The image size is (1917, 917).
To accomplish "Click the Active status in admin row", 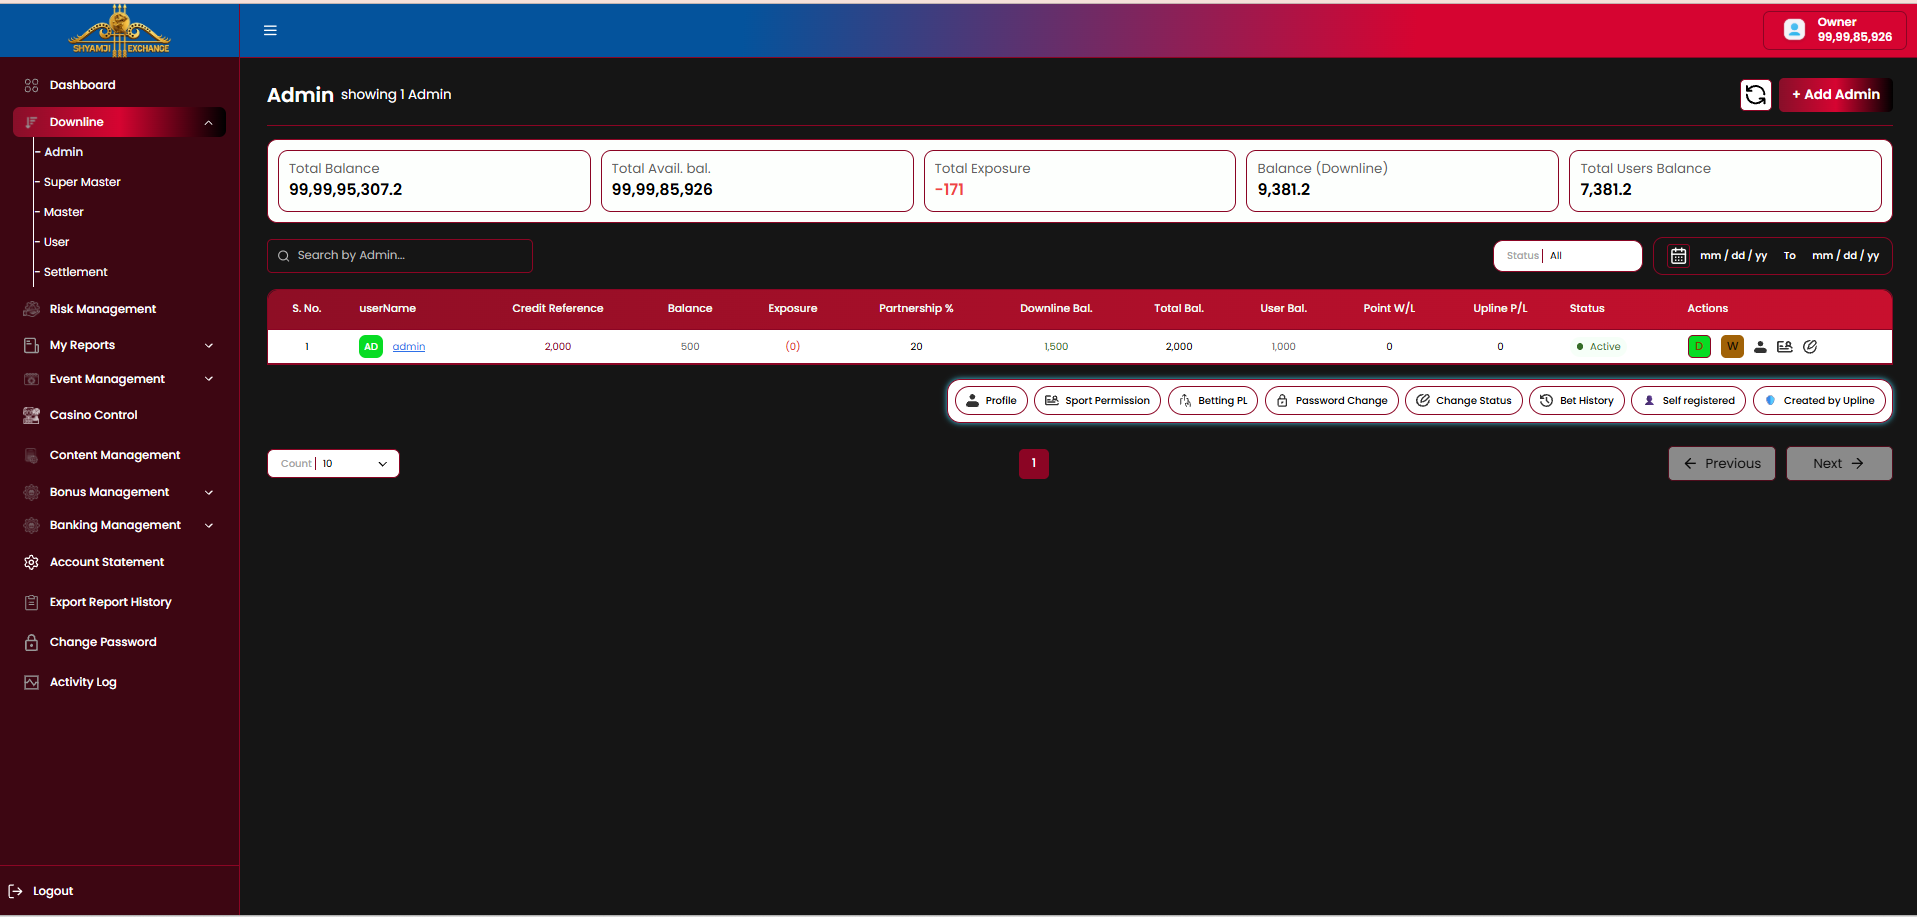I will point(1598,347).
